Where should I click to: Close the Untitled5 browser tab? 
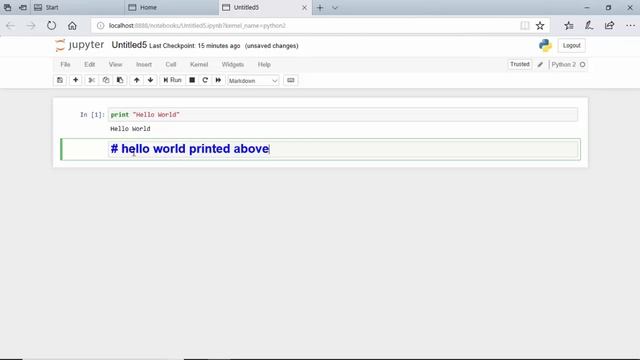(304, 7)
